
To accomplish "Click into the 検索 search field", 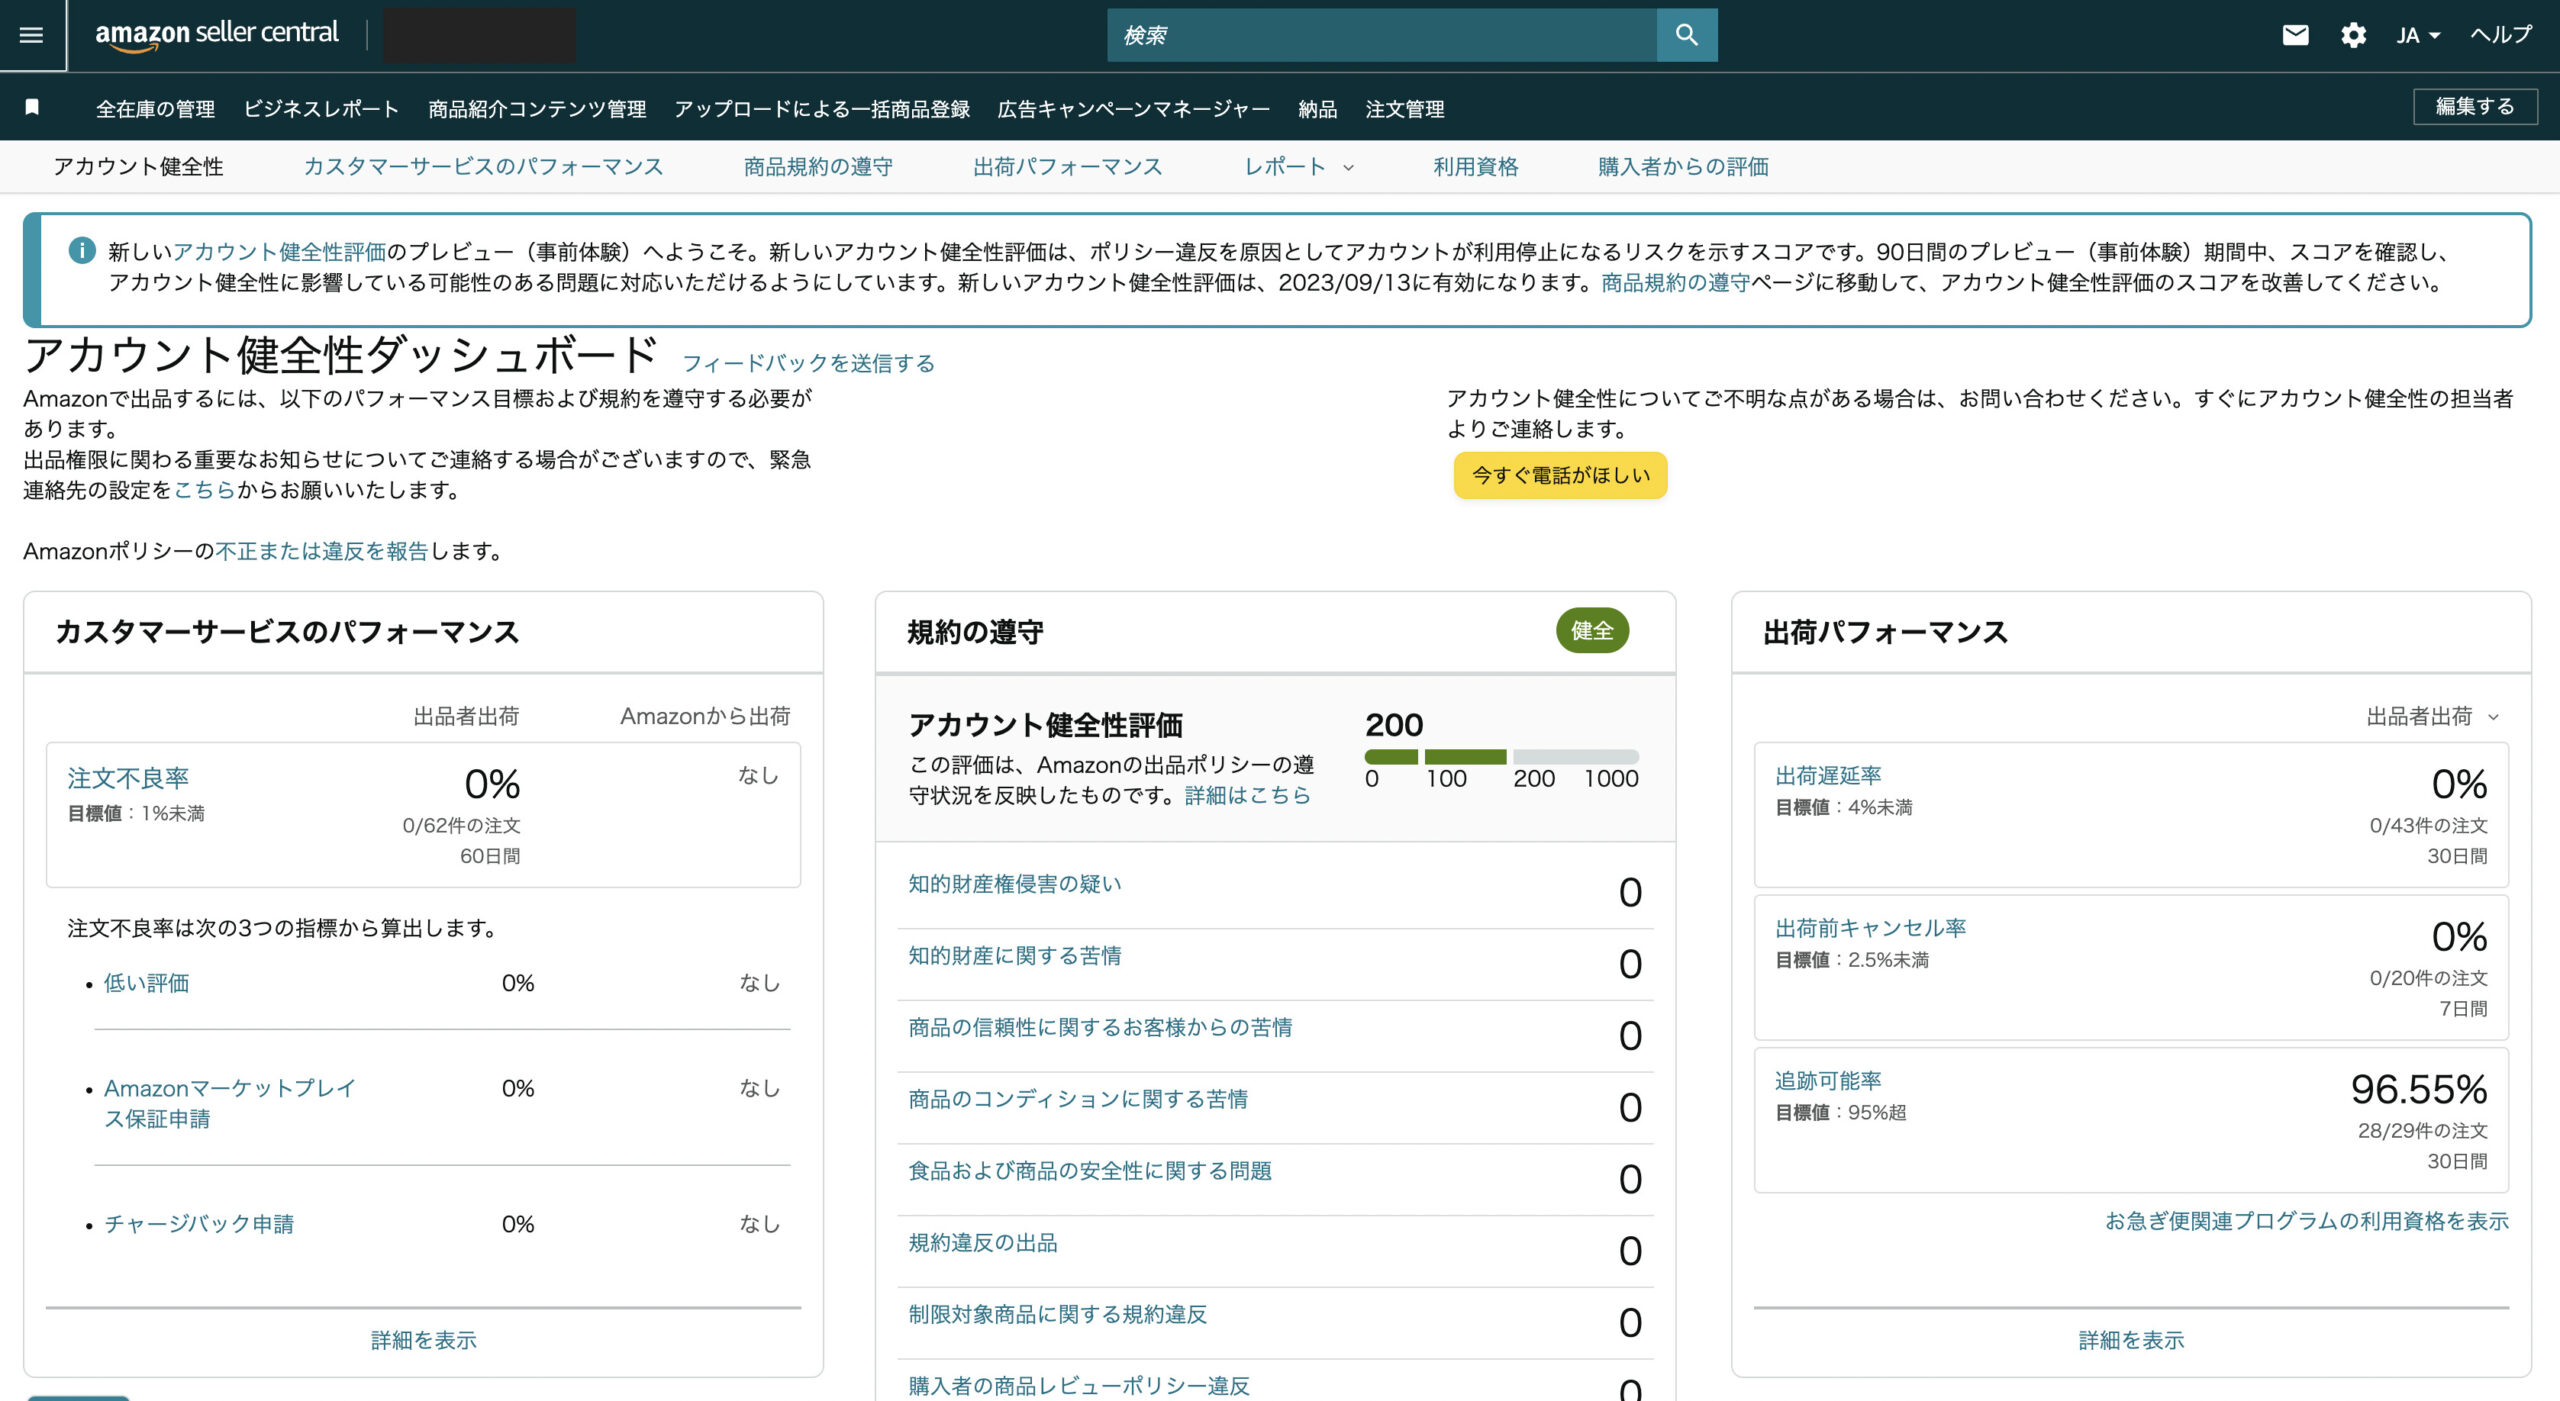I will [1382, 35].
